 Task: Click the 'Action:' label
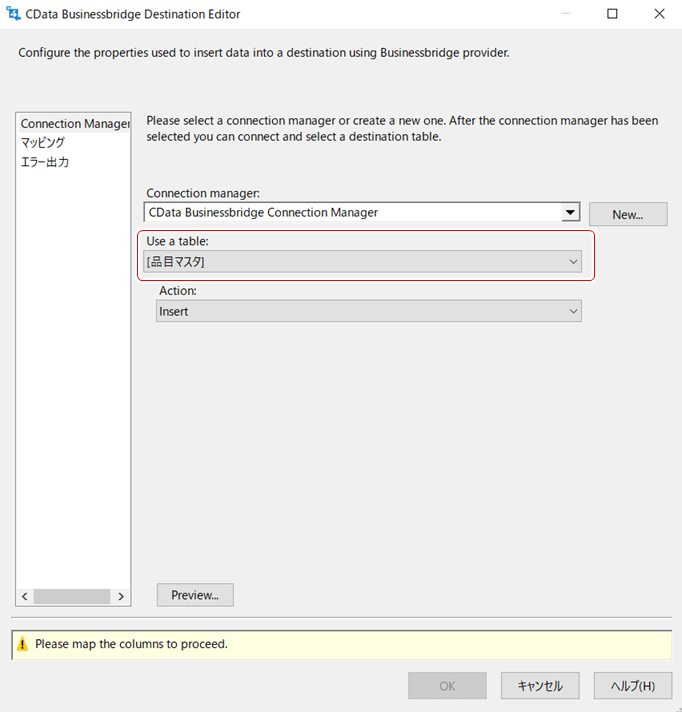pyautogui.click(x=178, y=291)
